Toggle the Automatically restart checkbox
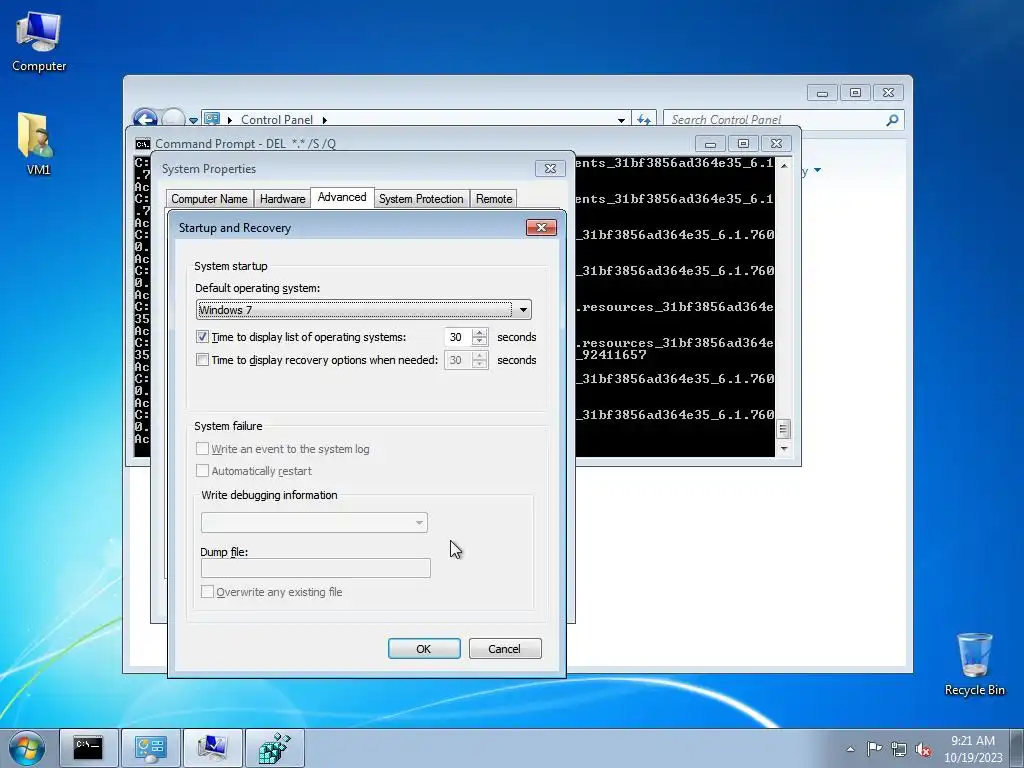Viewport: 1024px width, 768px height. click(x=202, y=471)
